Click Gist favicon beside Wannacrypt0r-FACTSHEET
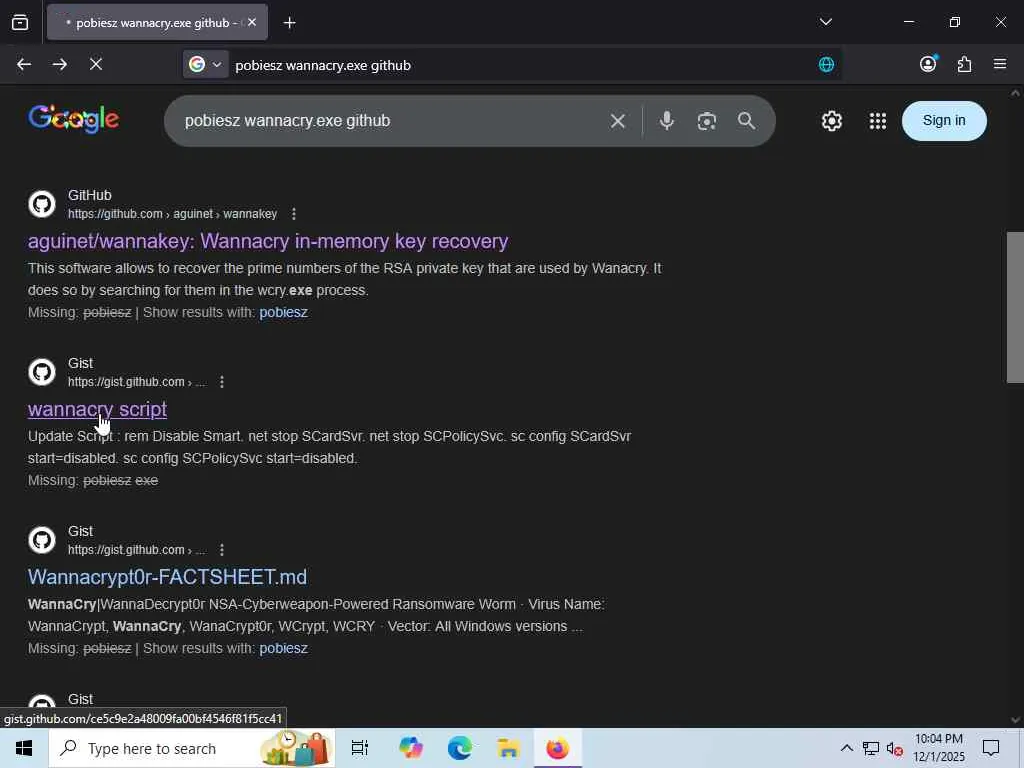 point(42,539)
